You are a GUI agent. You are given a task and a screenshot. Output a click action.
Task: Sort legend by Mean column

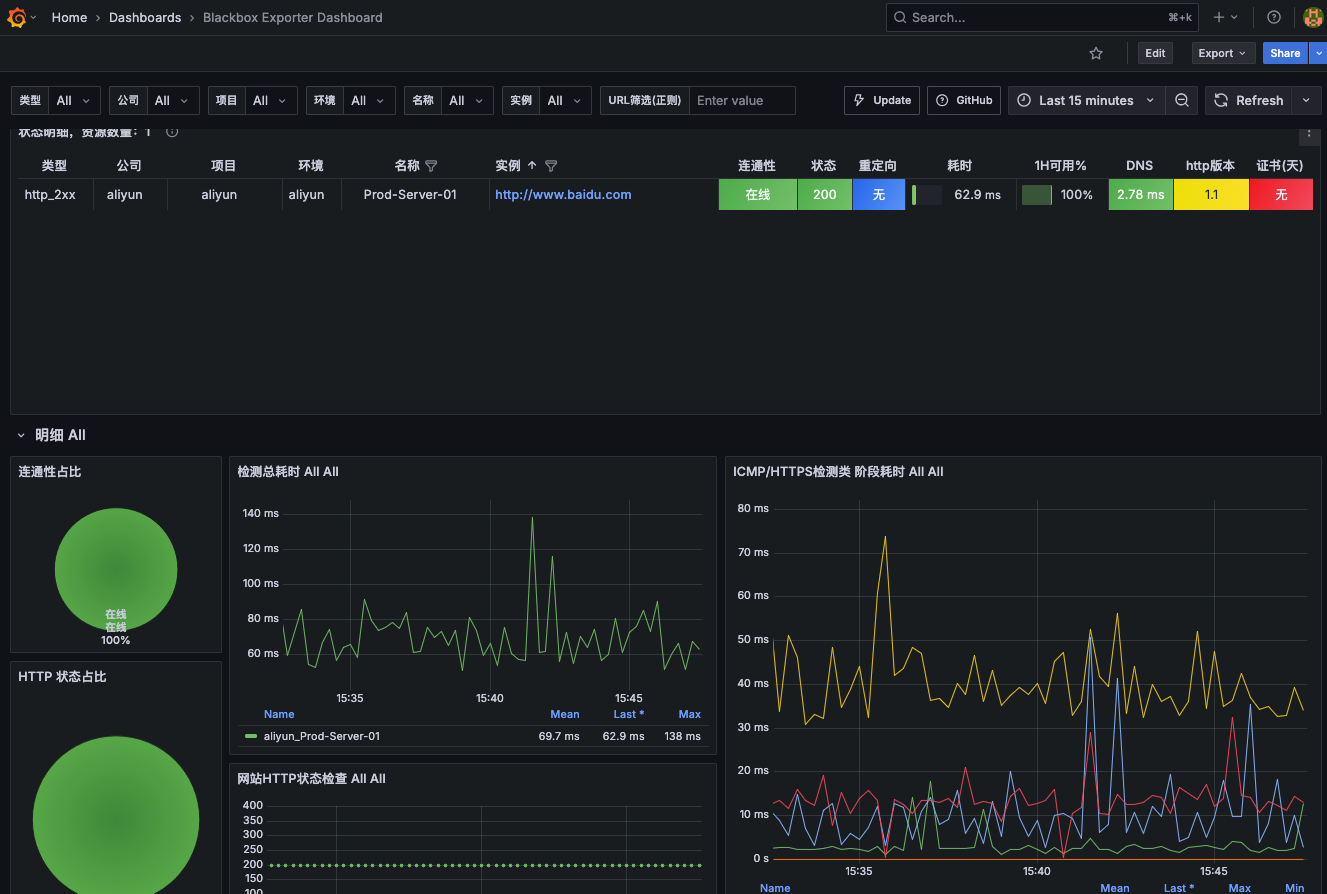(x=565, y=714)
